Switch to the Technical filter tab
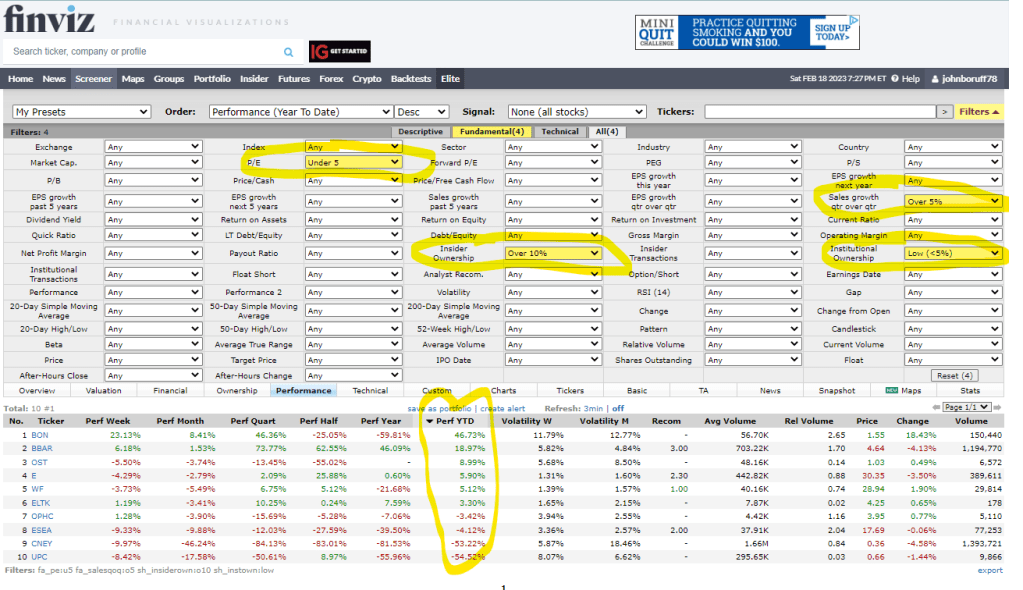This screenshot has height=590, width=1023. point(560,131)
